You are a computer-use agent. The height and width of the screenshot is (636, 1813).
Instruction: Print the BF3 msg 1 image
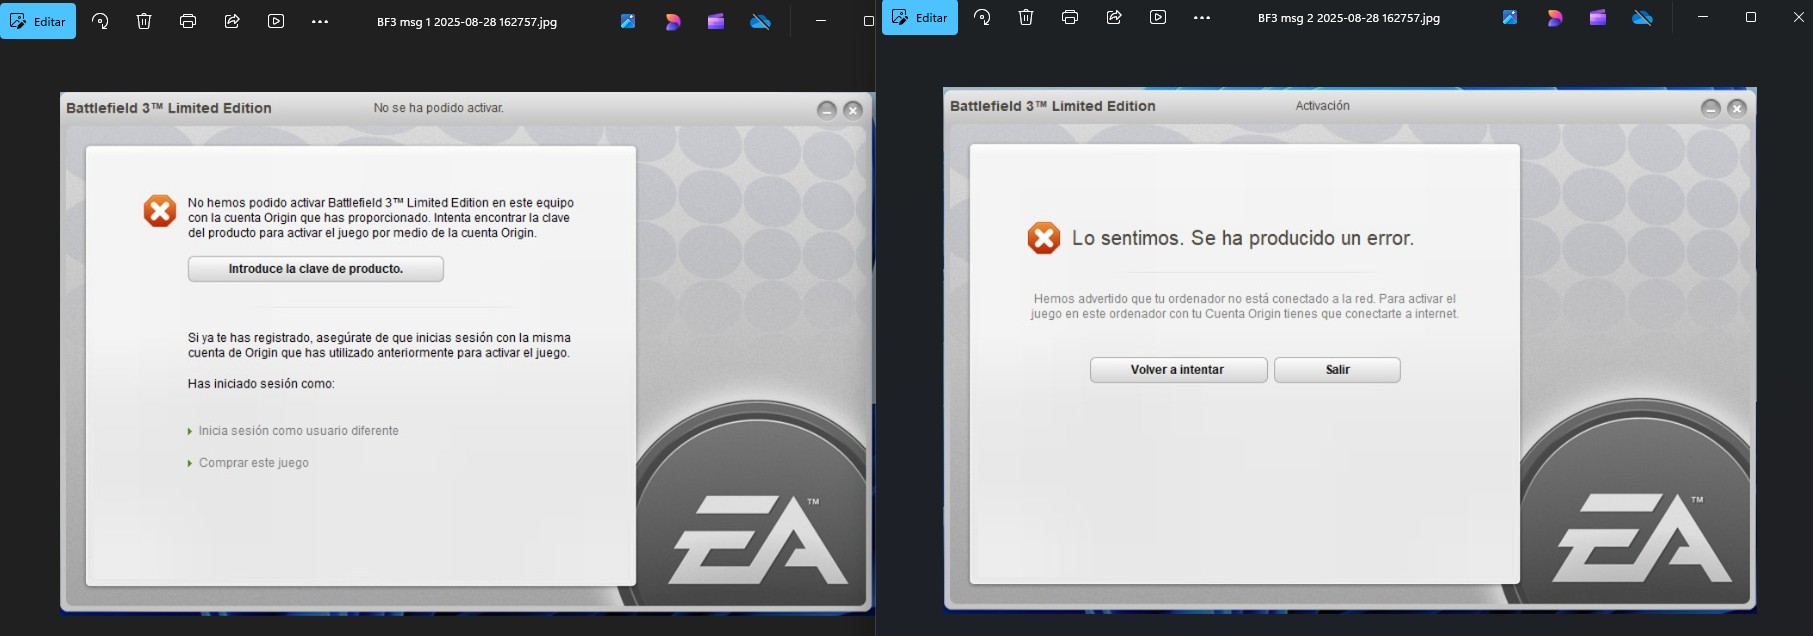coord(188,21)
